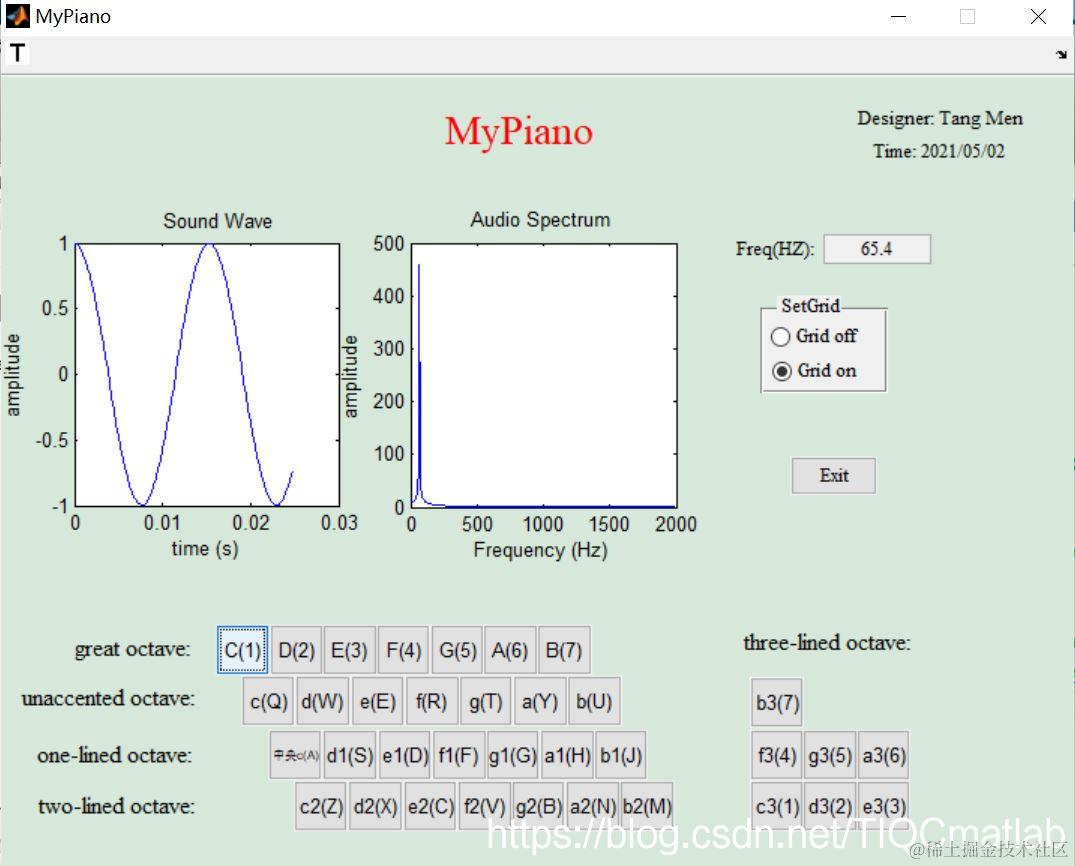Play two-lined octave key g2(B)
The width and height of the screenshot is (1075, 866).
(x=538, y=806)
